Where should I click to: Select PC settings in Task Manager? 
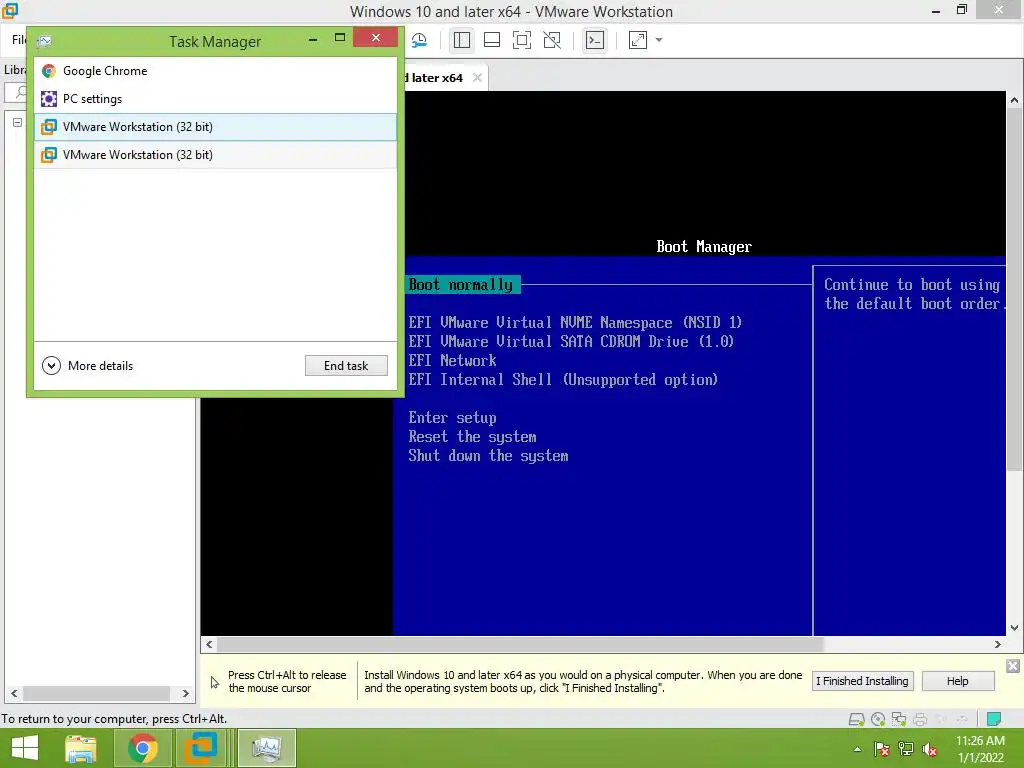point(216,99)
